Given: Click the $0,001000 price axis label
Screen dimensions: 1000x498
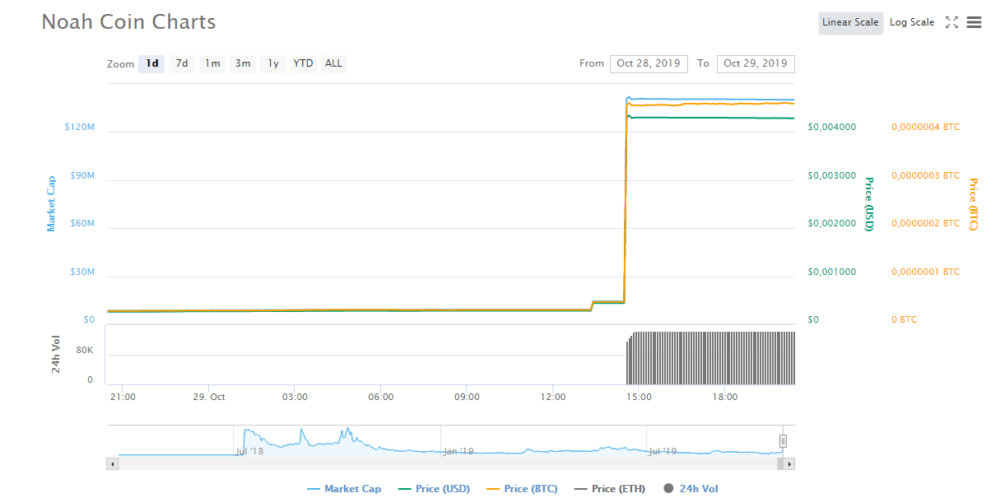Looking at the screenshot, I should pos(832,272).
